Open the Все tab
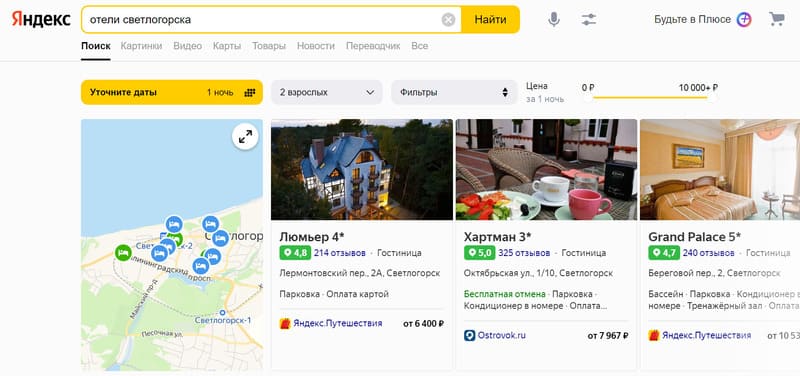 419,46
